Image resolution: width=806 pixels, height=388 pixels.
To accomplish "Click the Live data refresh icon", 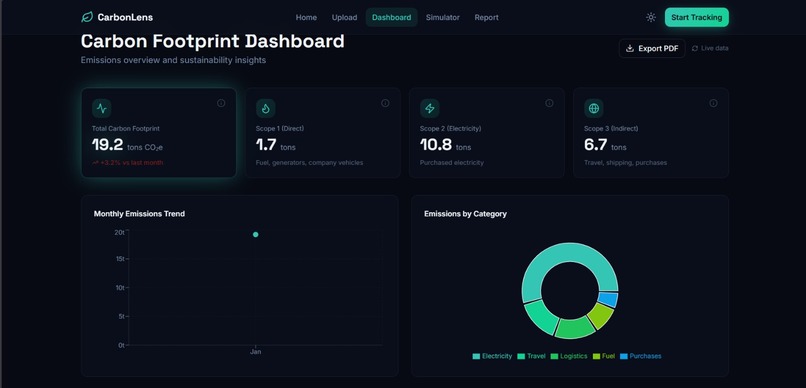I will point(695,48).
